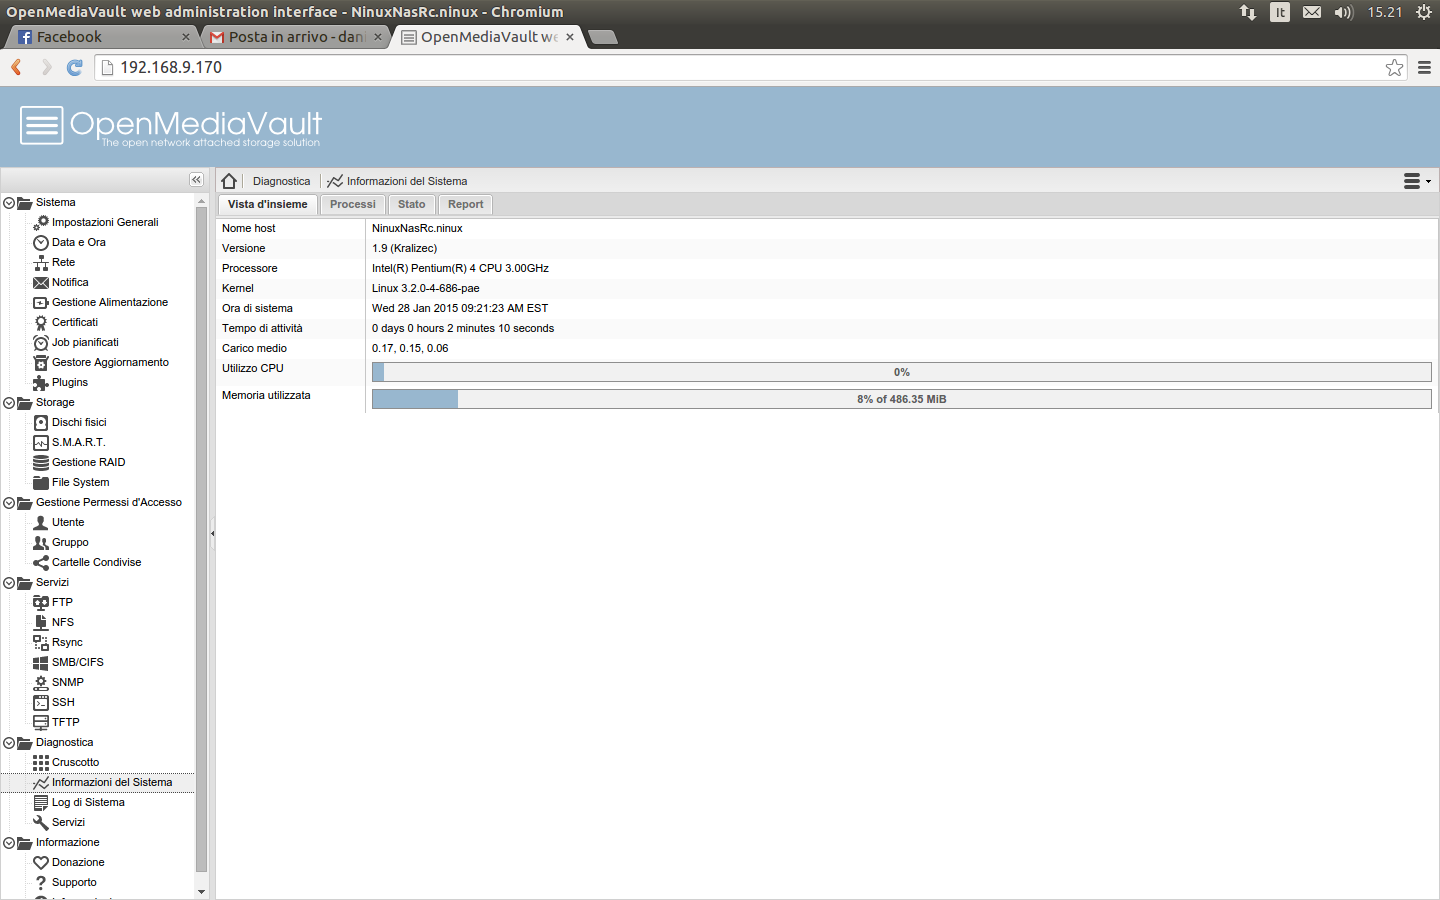The width and height of the screenshot is (1440, 900).
Task: Collapse the Diagnostica tree node
Action: pos(9,743)
